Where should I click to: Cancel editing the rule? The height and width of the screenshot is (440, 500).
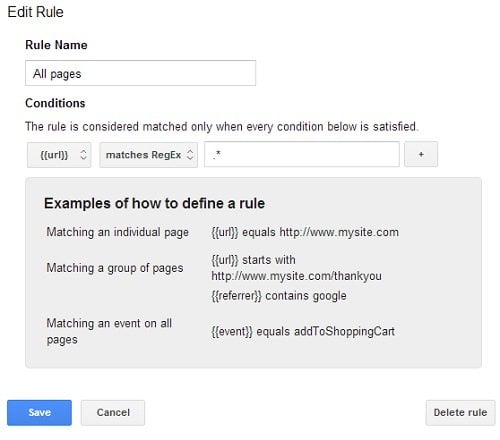coord(113,413)
